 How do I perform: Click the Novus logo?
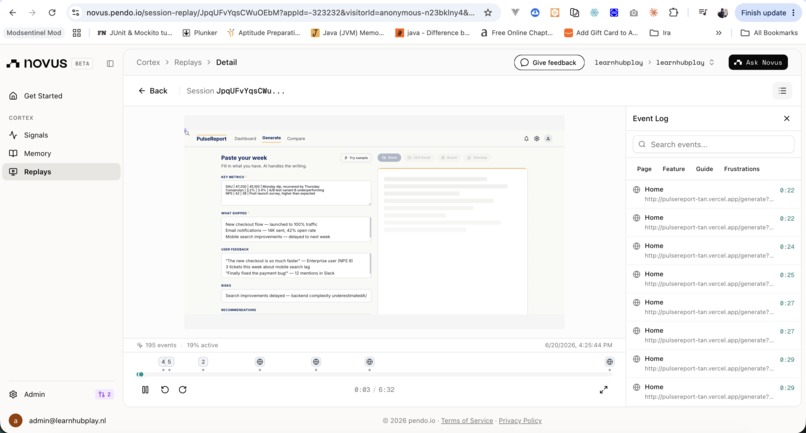click(37, 63)
